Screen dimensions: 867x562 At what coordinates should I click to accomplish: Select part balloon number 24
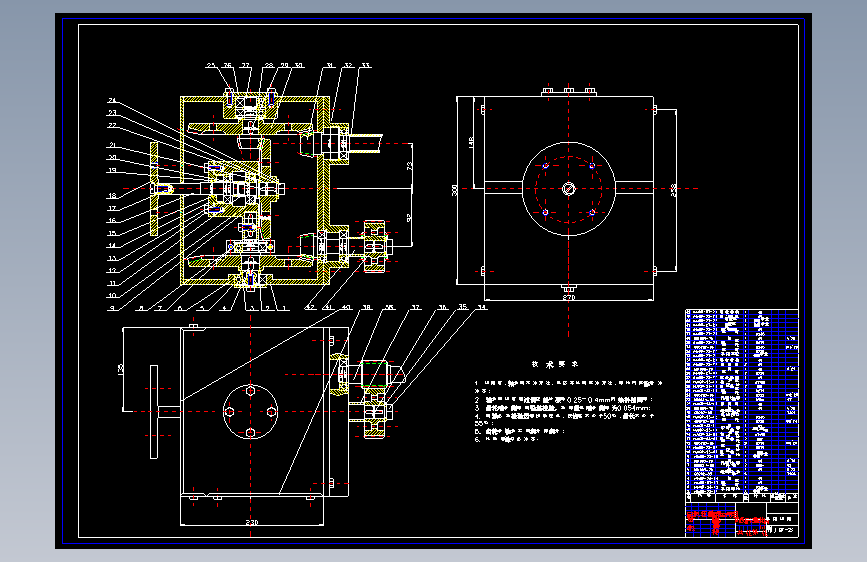[x=112, y=100]
